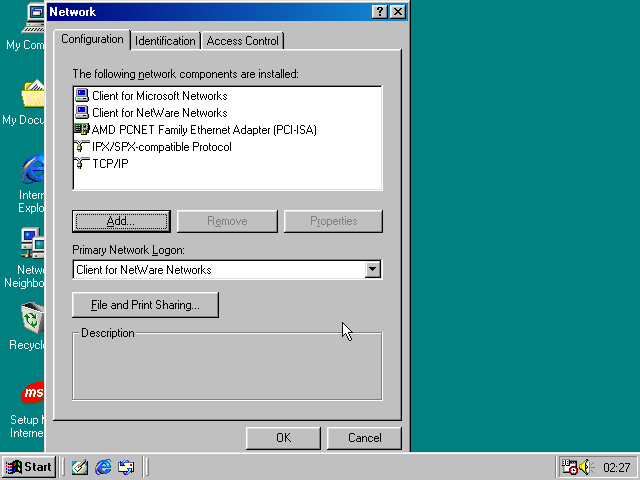Click the File and Print Sharing button
The image size is (640, 480).
click(145, 305)
